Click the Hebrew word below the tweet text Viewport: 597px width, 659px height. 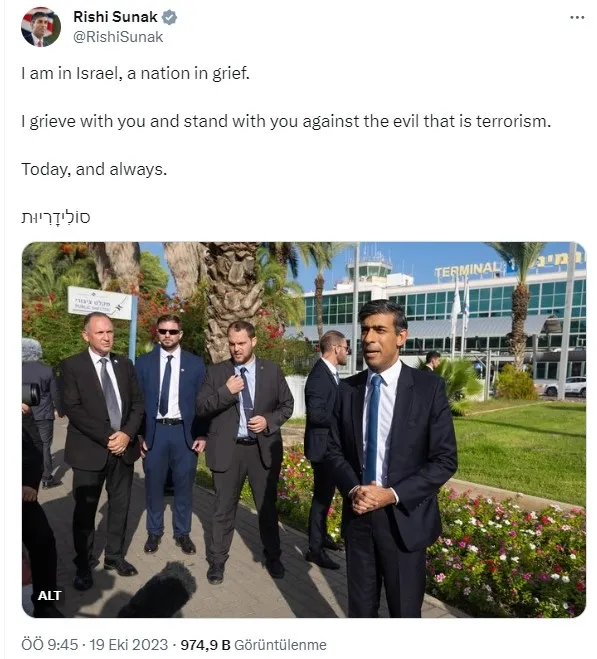(55, 217)
